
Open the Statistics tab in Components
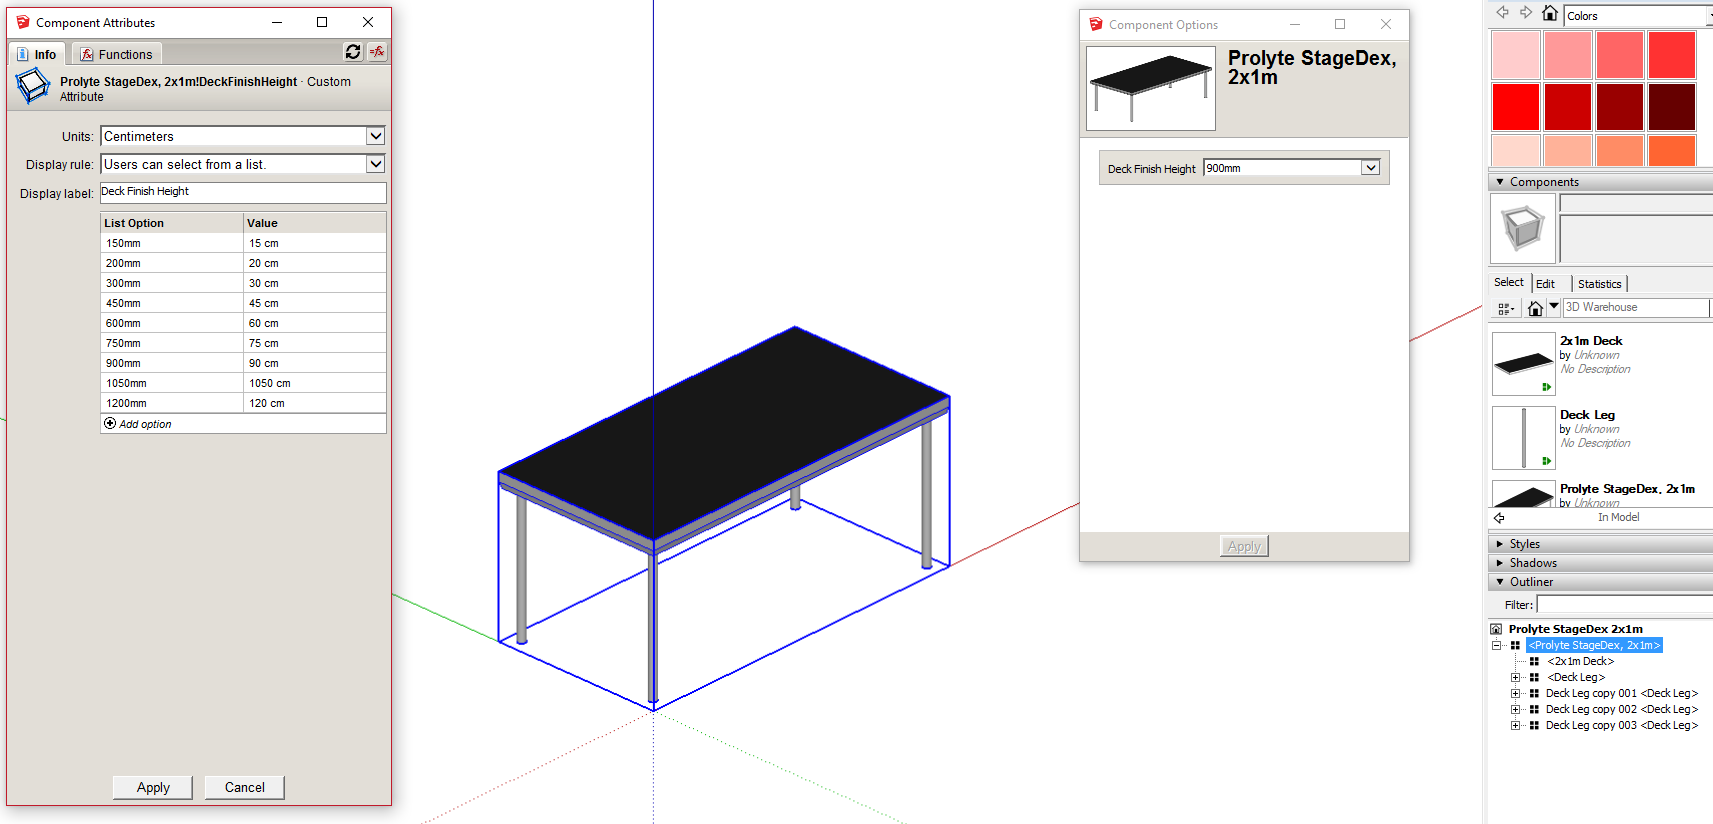tap(1599, 284)
